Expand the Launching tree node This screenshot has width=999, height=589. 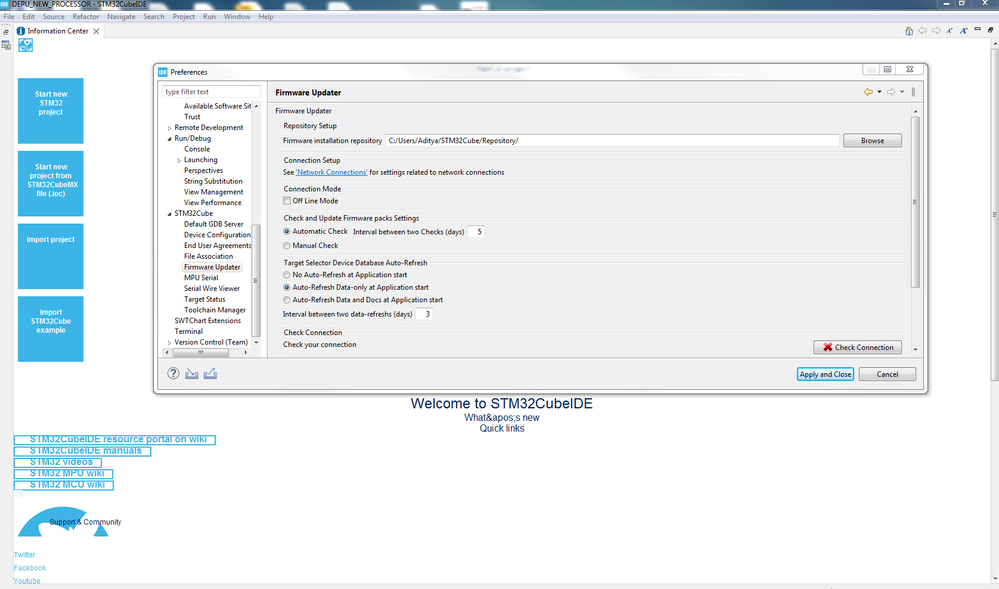(x=179, y=161)
